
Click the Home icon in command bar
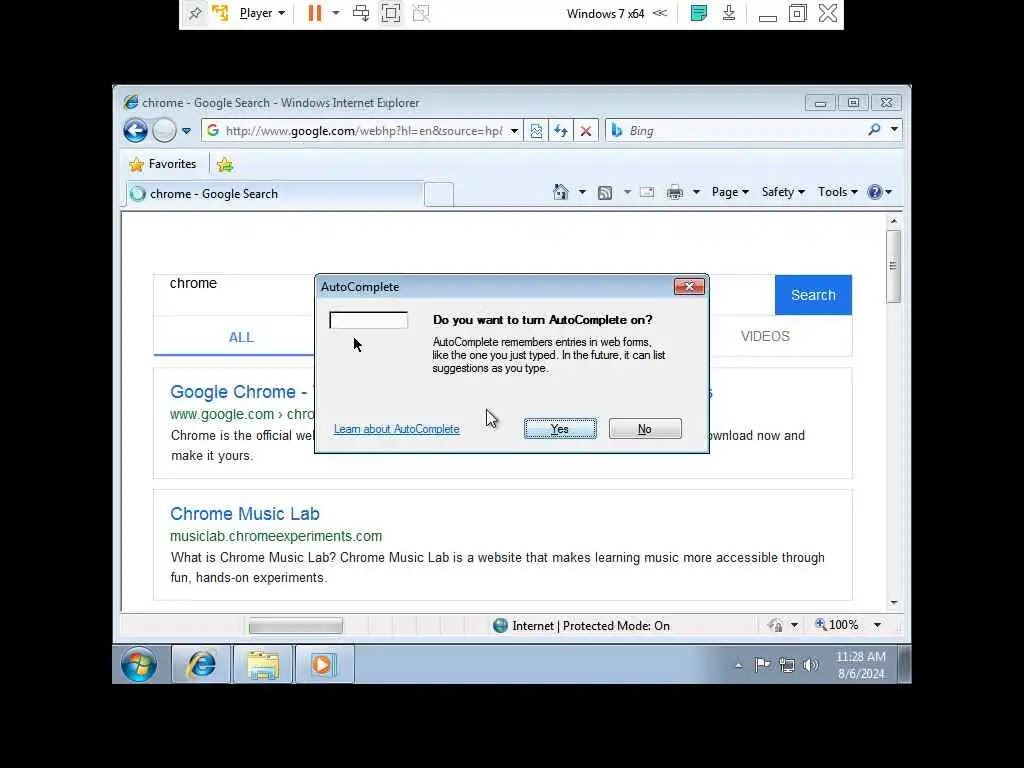pos(560,192)
